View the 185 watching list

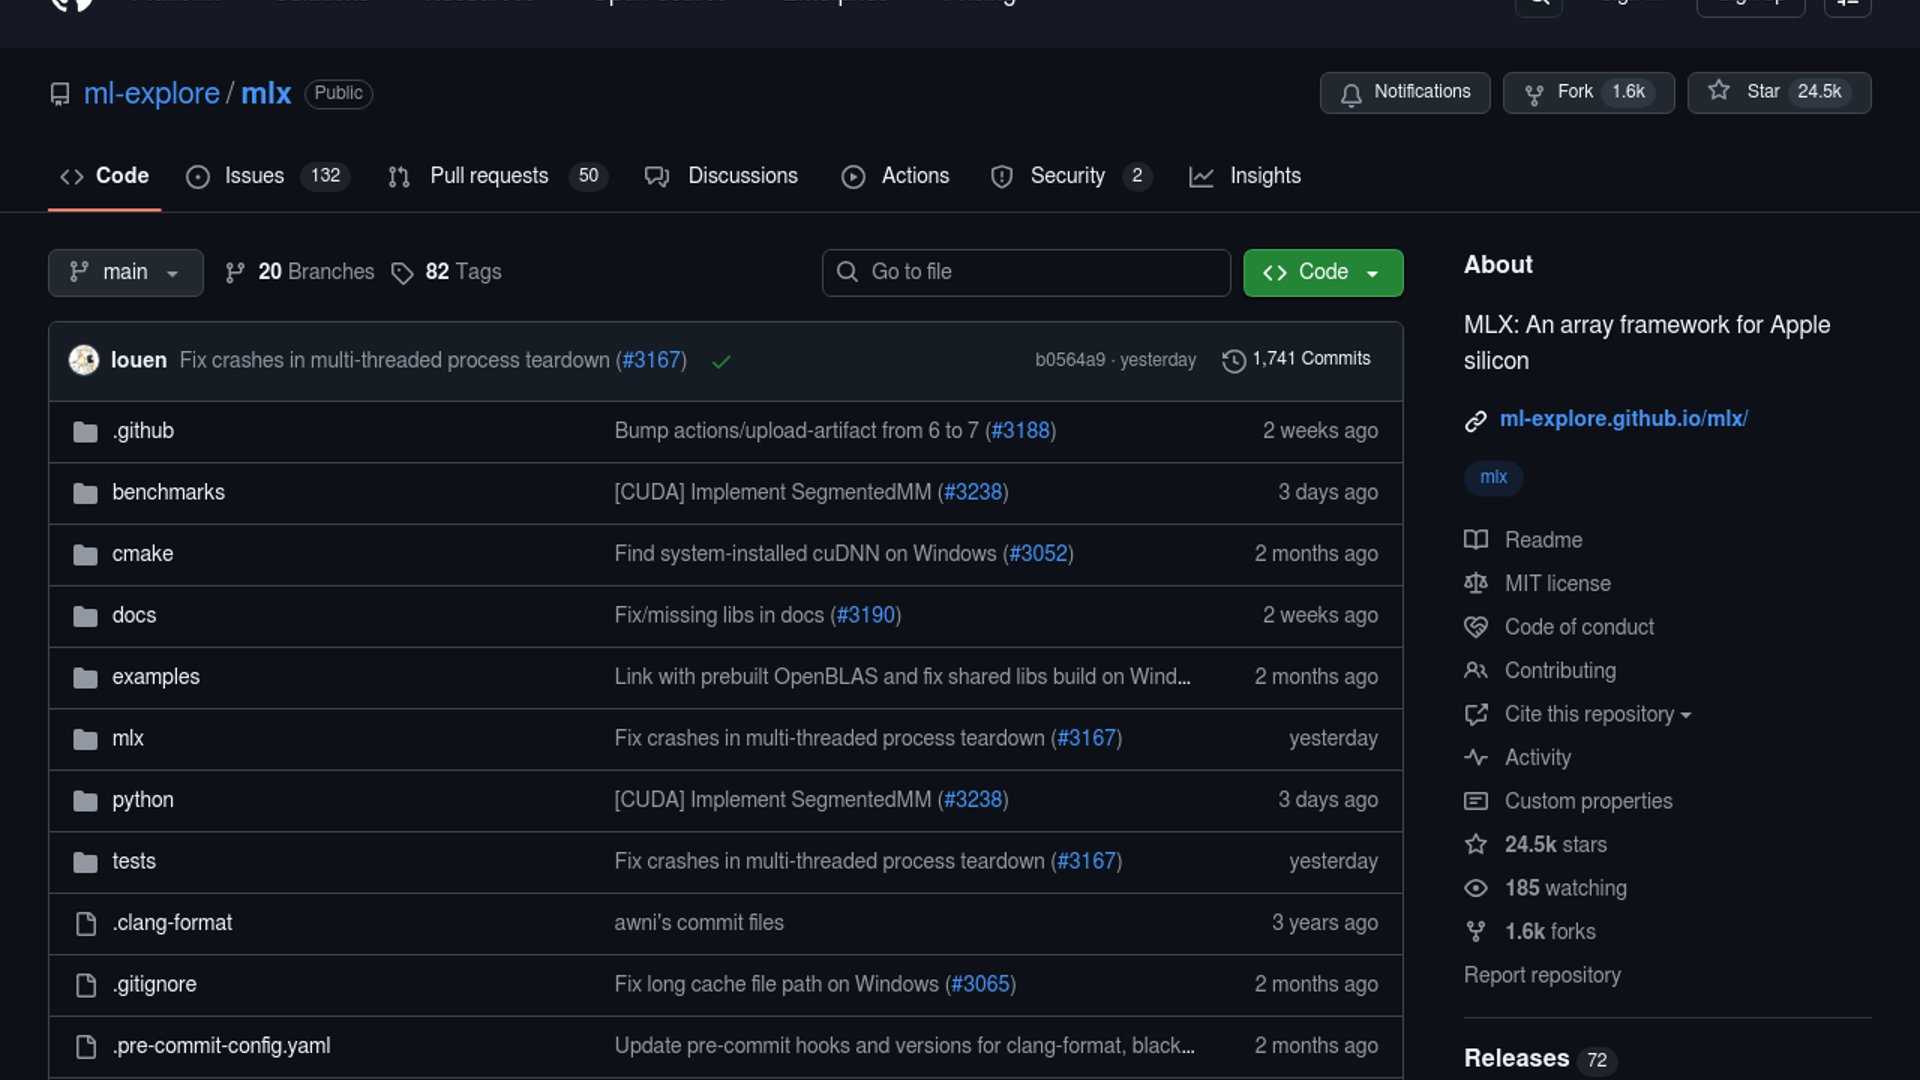click(x=1565, y=888)
